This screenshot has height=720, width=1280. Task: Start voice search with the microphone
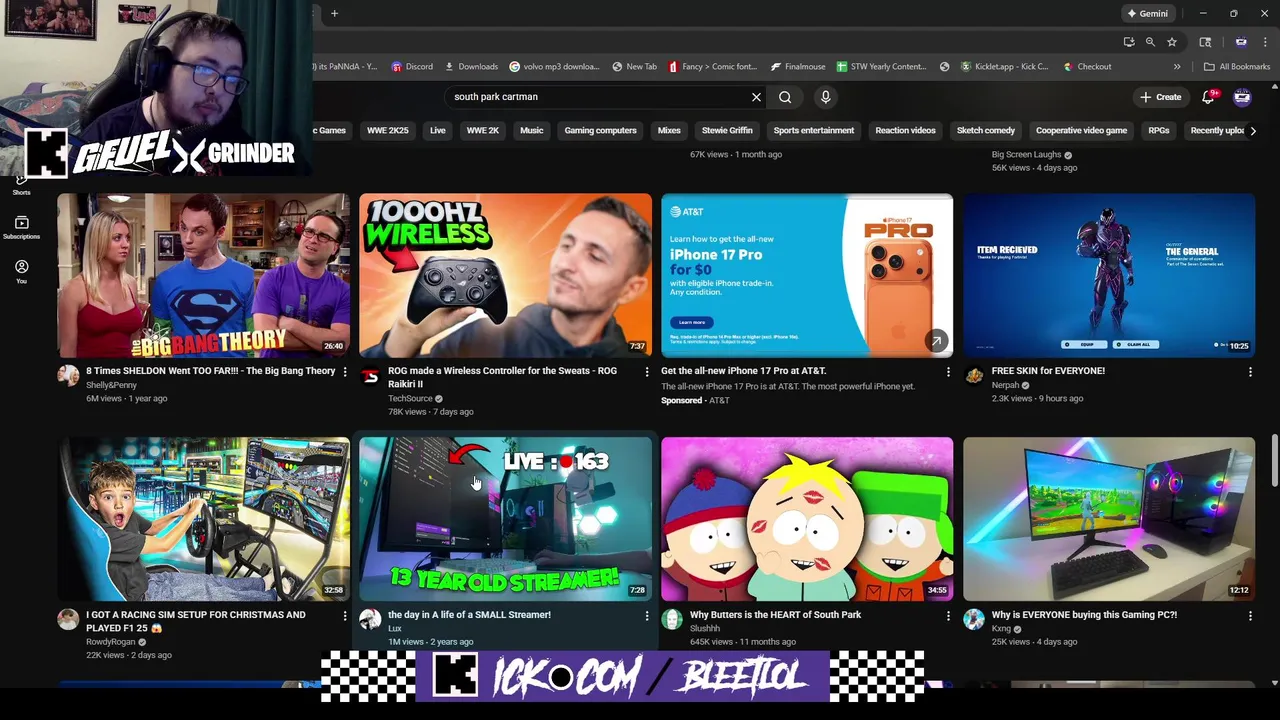[x=825, y=97]
